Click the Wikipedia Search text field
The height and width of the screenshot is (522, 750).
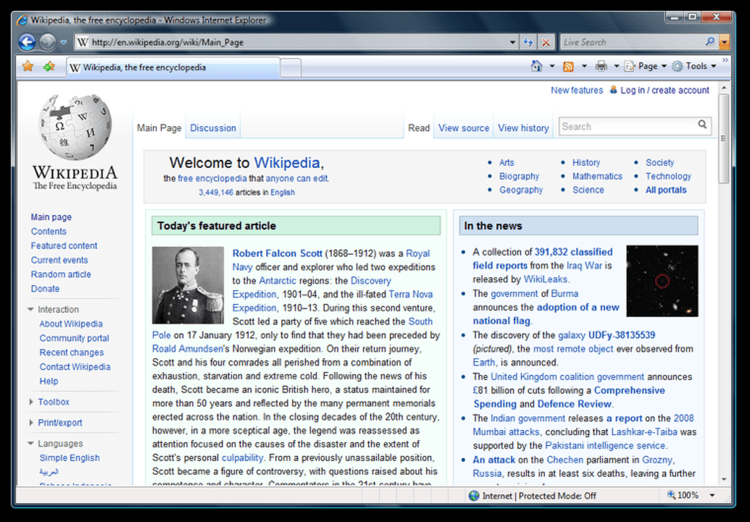click(x=627, y=126)
